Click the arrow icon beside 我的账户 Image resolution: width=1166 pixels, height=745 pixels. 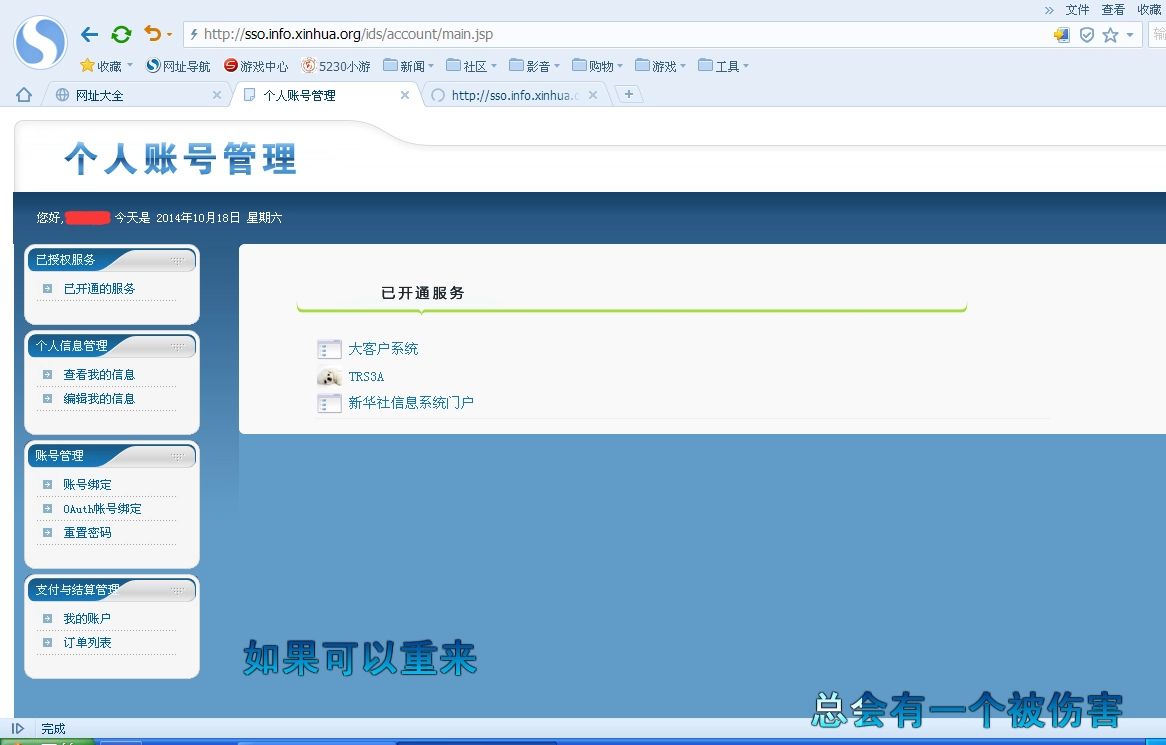pos(48,619)
